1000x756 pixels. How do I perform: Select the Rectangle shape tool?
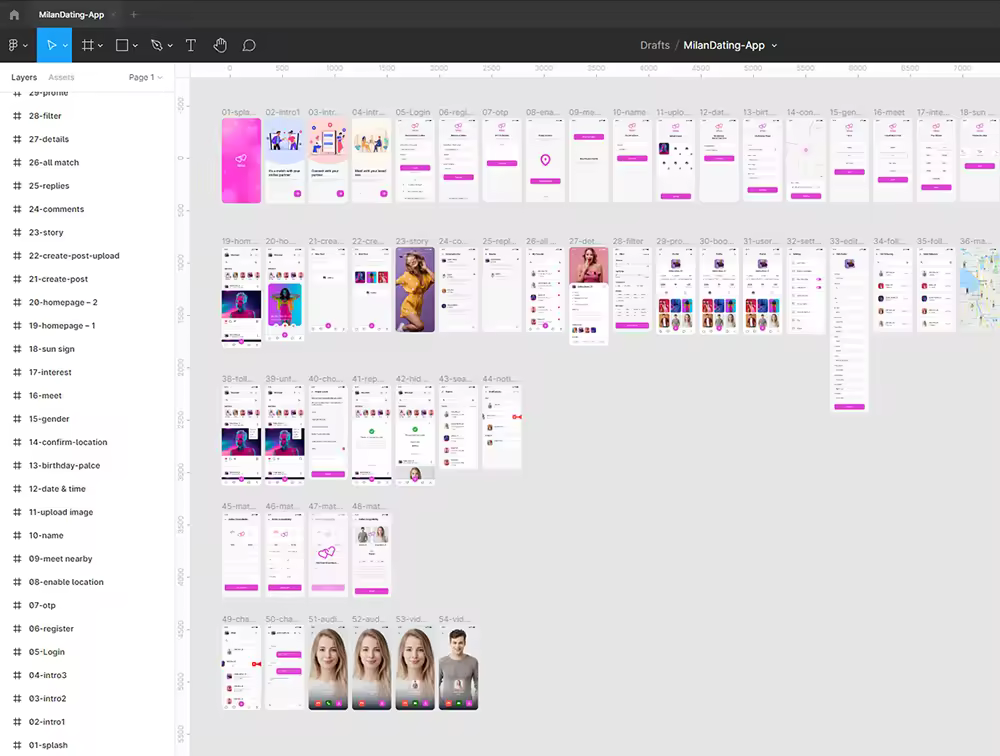click(x=122, y=45)
